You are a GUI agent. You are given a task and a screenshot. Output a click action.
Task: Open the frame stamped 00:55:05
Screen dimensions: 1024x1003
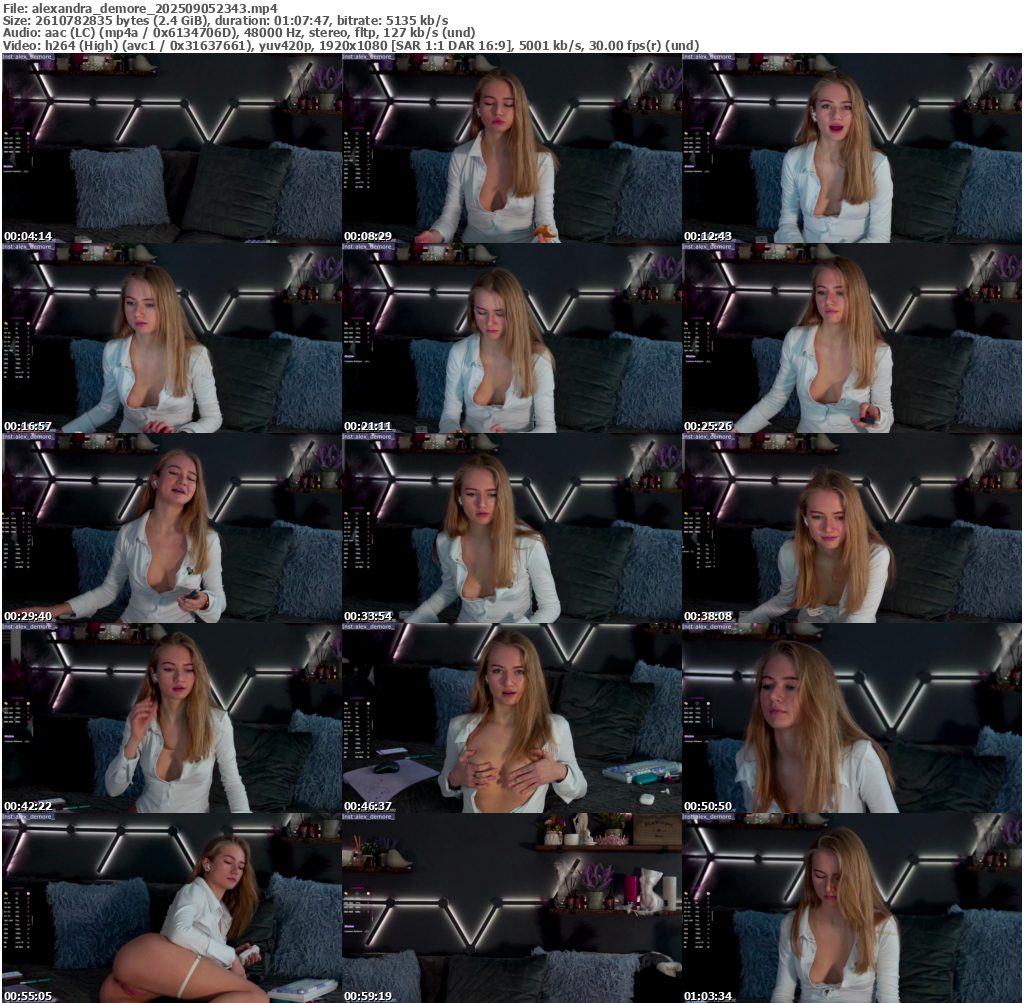tap(172, 908)
